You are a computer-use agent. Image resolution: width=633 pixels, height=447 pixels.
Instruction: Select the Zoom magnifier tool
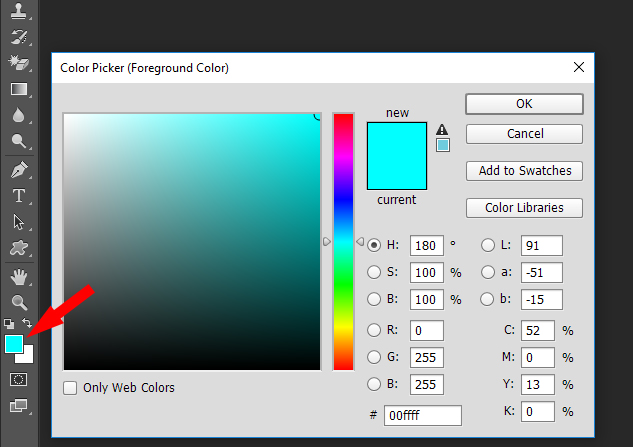tap(18, 302)
